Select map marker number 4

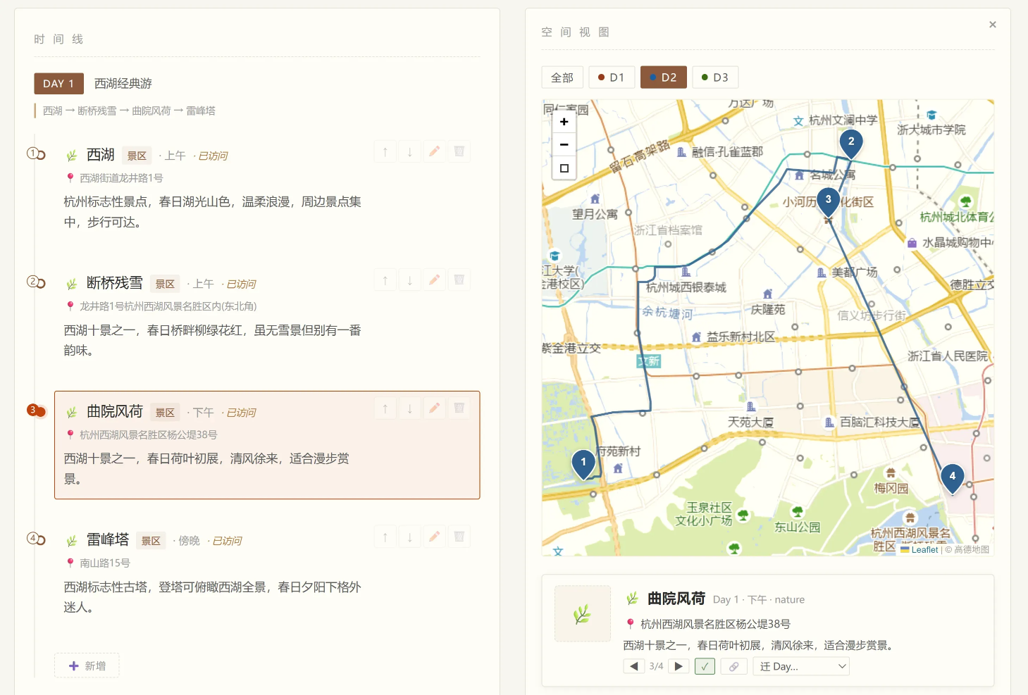point(952,479)
